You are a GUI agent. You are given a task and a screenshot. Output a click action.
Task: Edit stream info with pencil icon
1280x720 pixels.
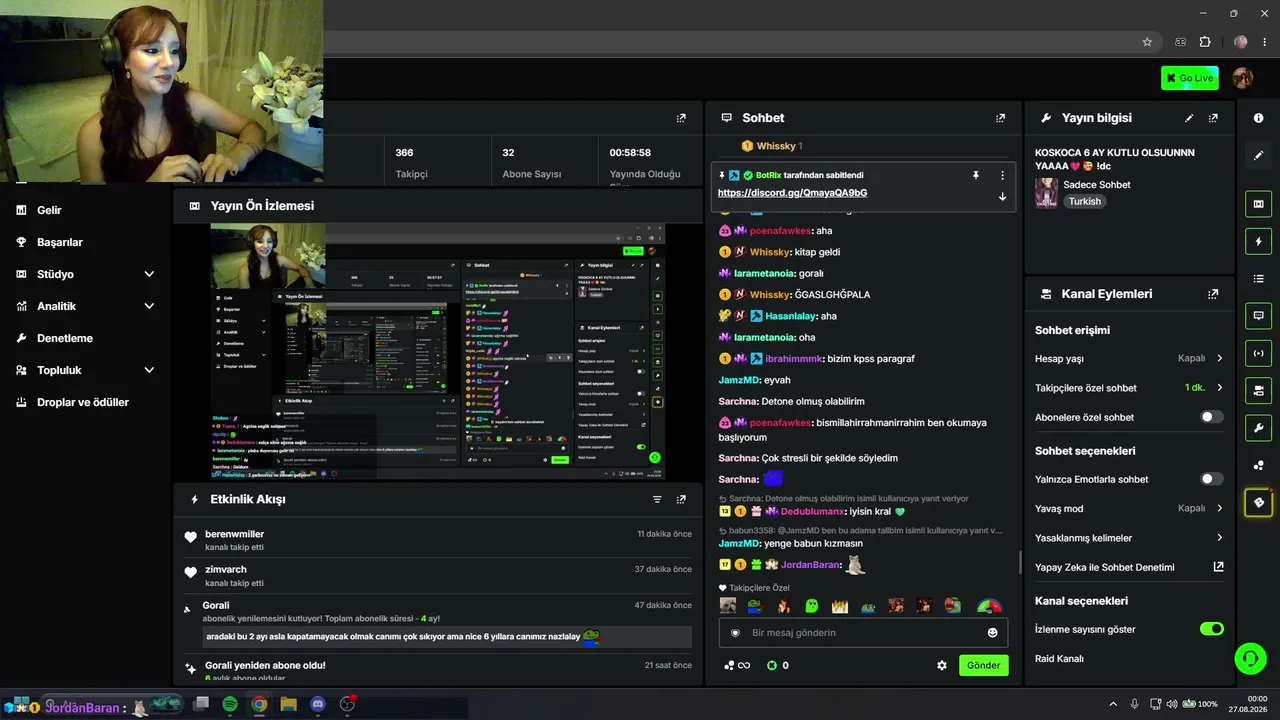point(1189,118)
